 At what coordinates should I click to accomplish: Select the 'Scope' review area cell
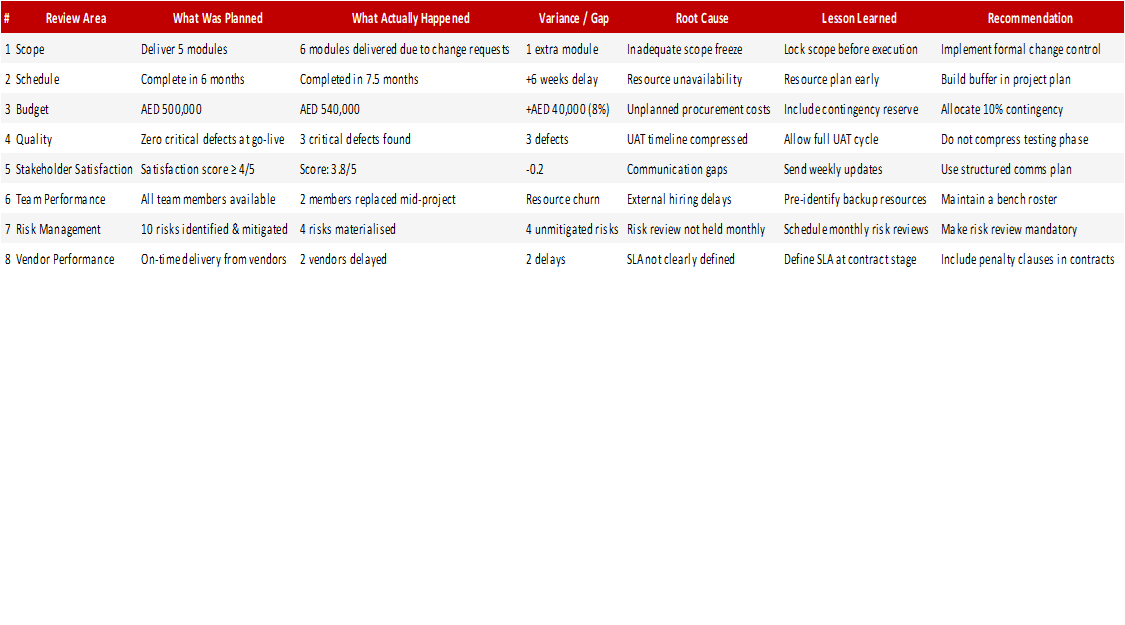pyautogui.click(x=30, y=50)
